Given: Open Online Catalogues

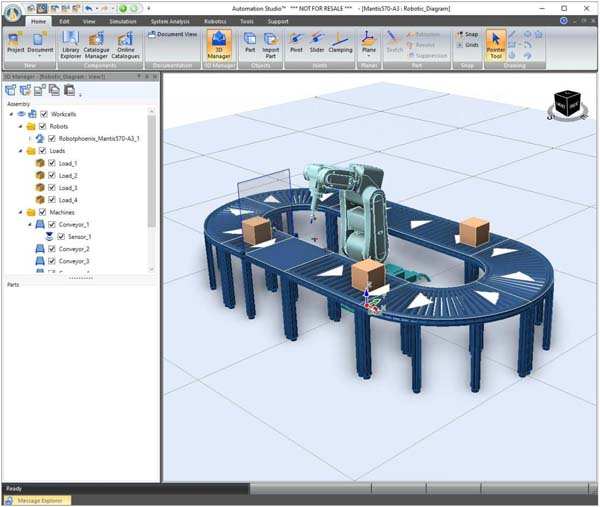Looking at the screenshot, I should [x=126, y=45].
